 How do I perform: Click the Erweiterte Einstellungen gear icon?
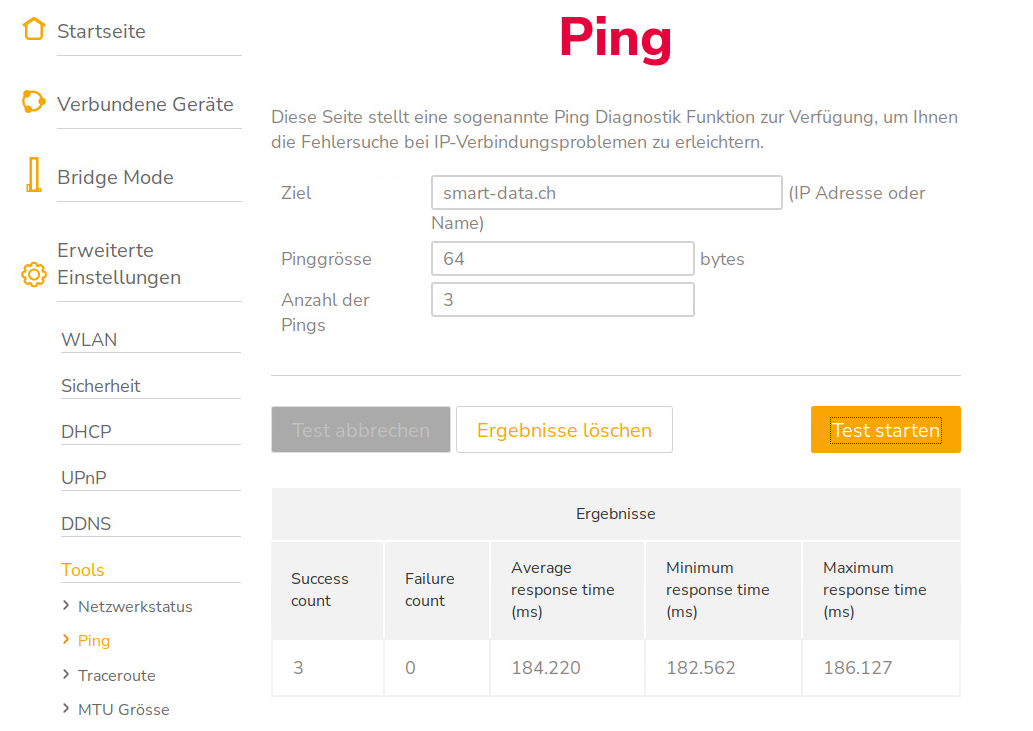34,274
